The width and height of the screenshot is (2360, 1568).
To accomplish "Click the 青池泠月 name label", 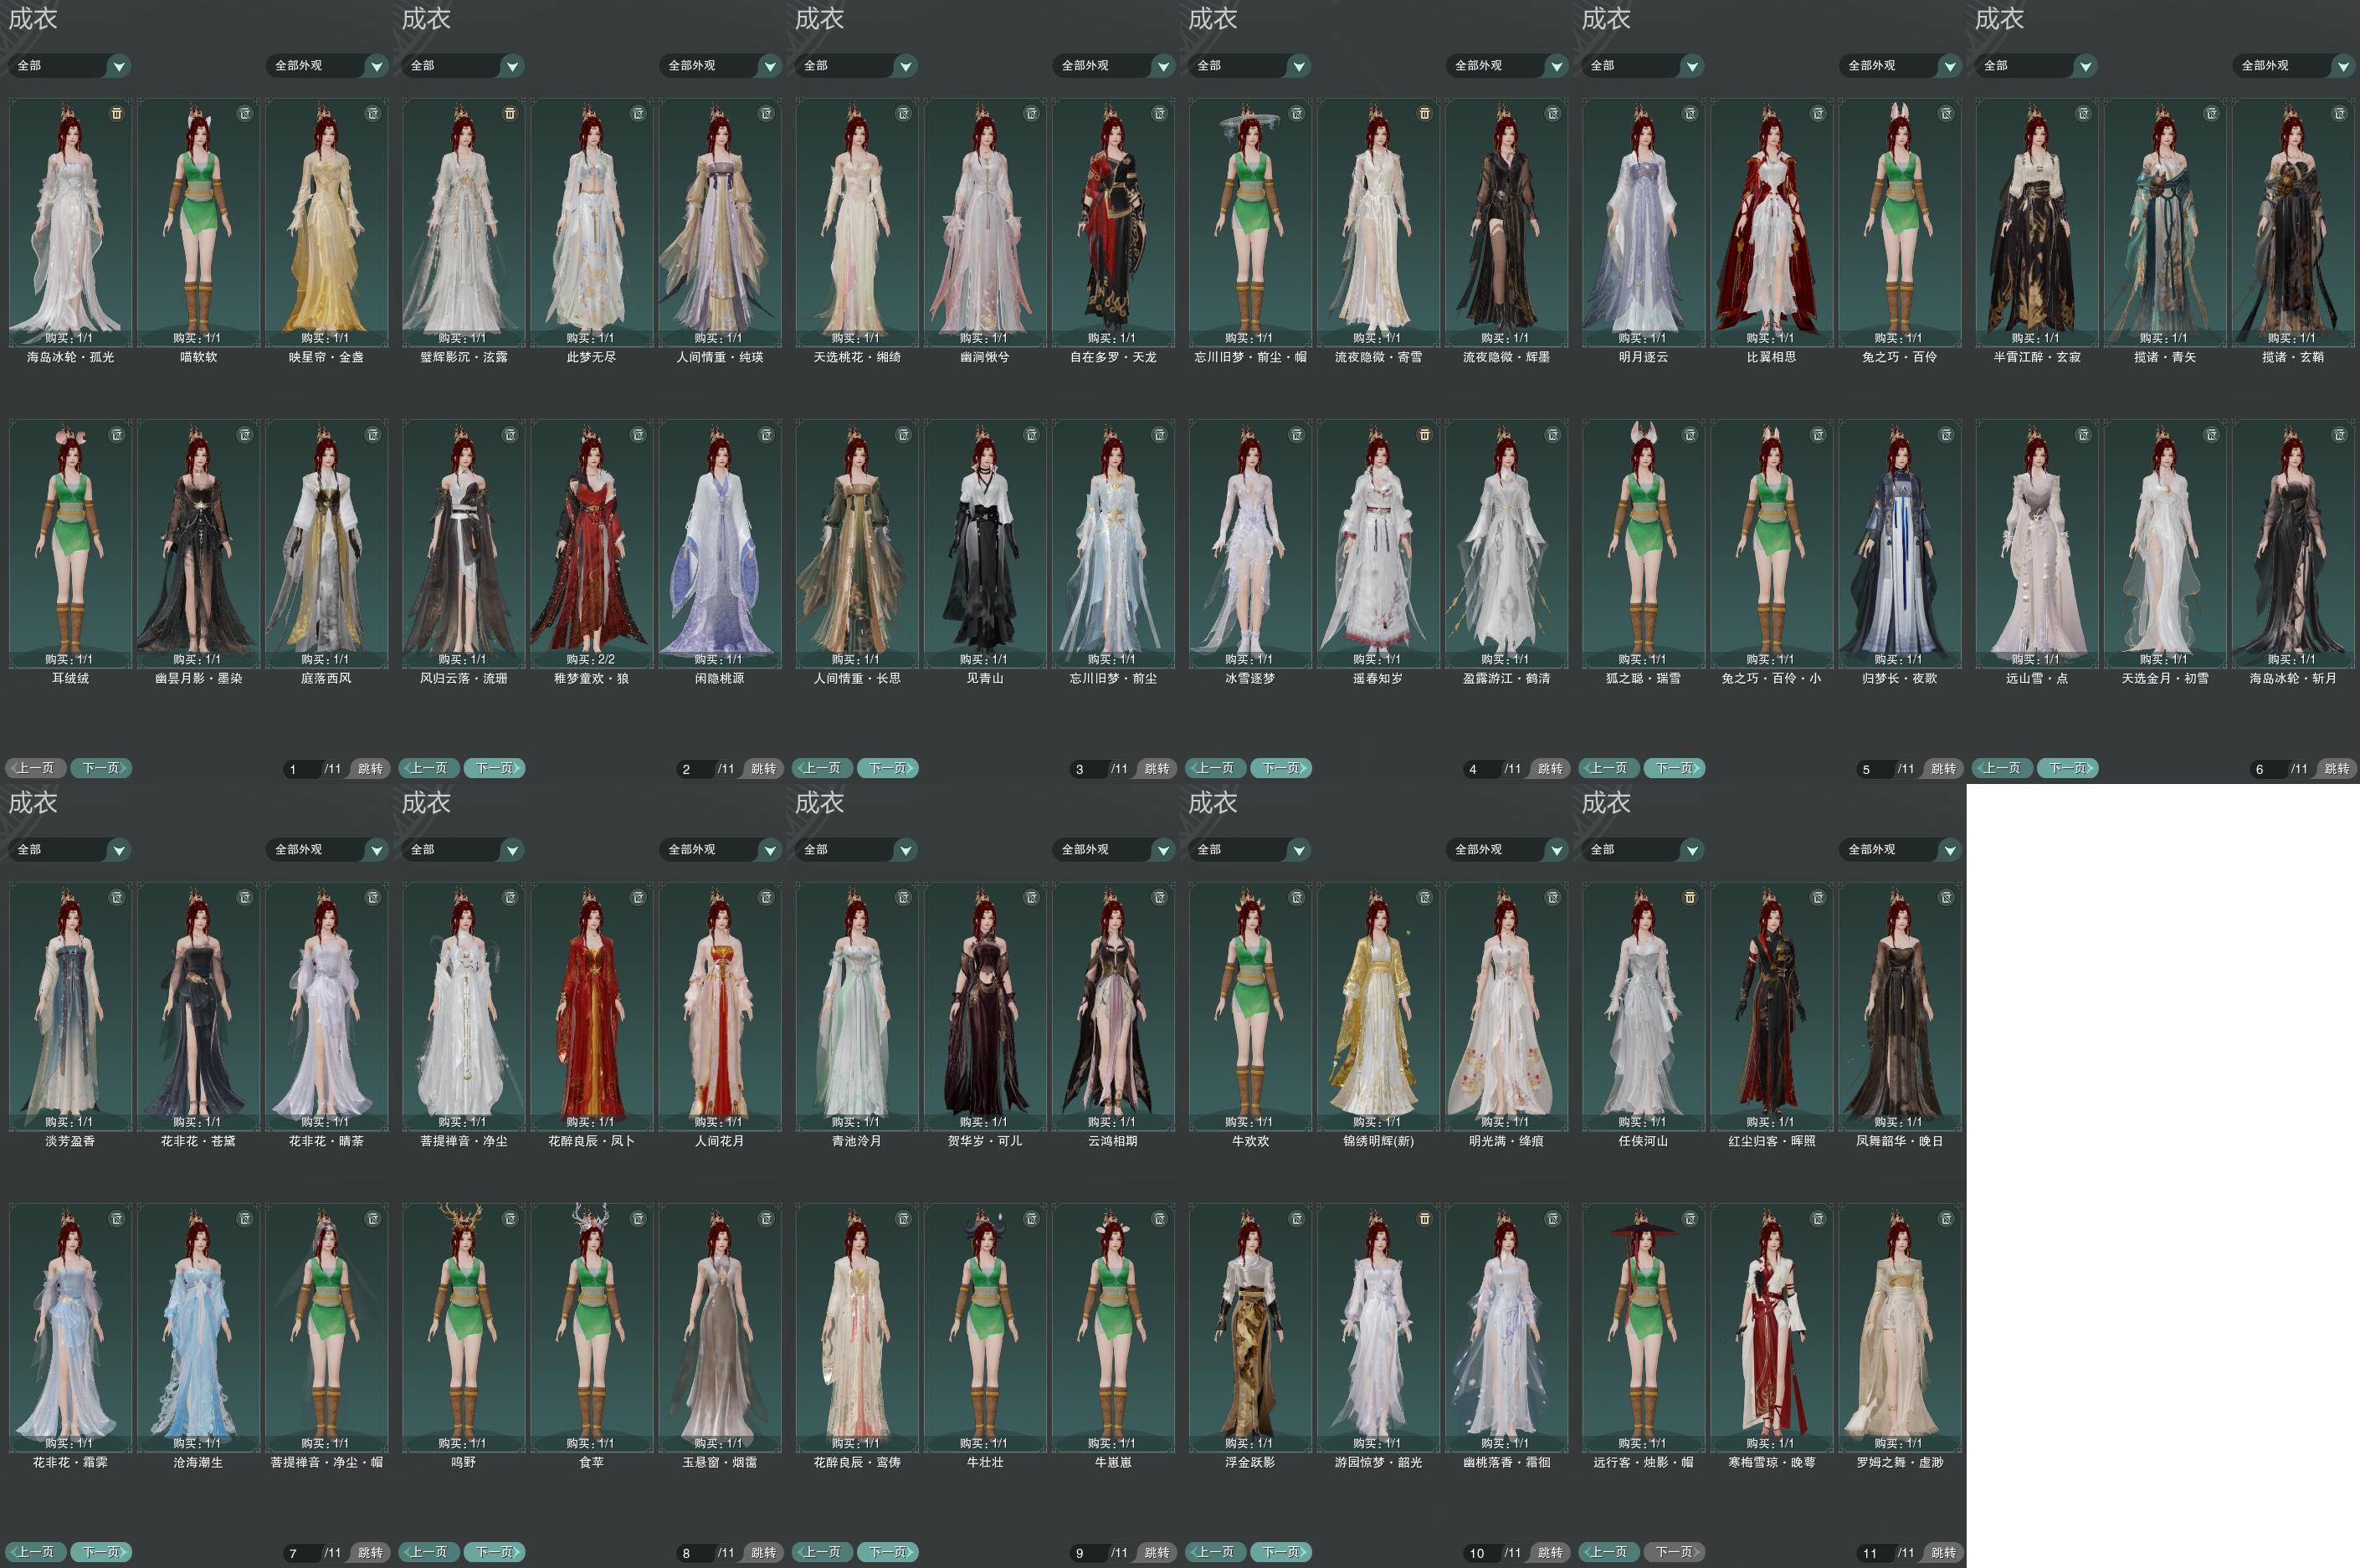I will pyautogui.click(x=856, y=1141).
